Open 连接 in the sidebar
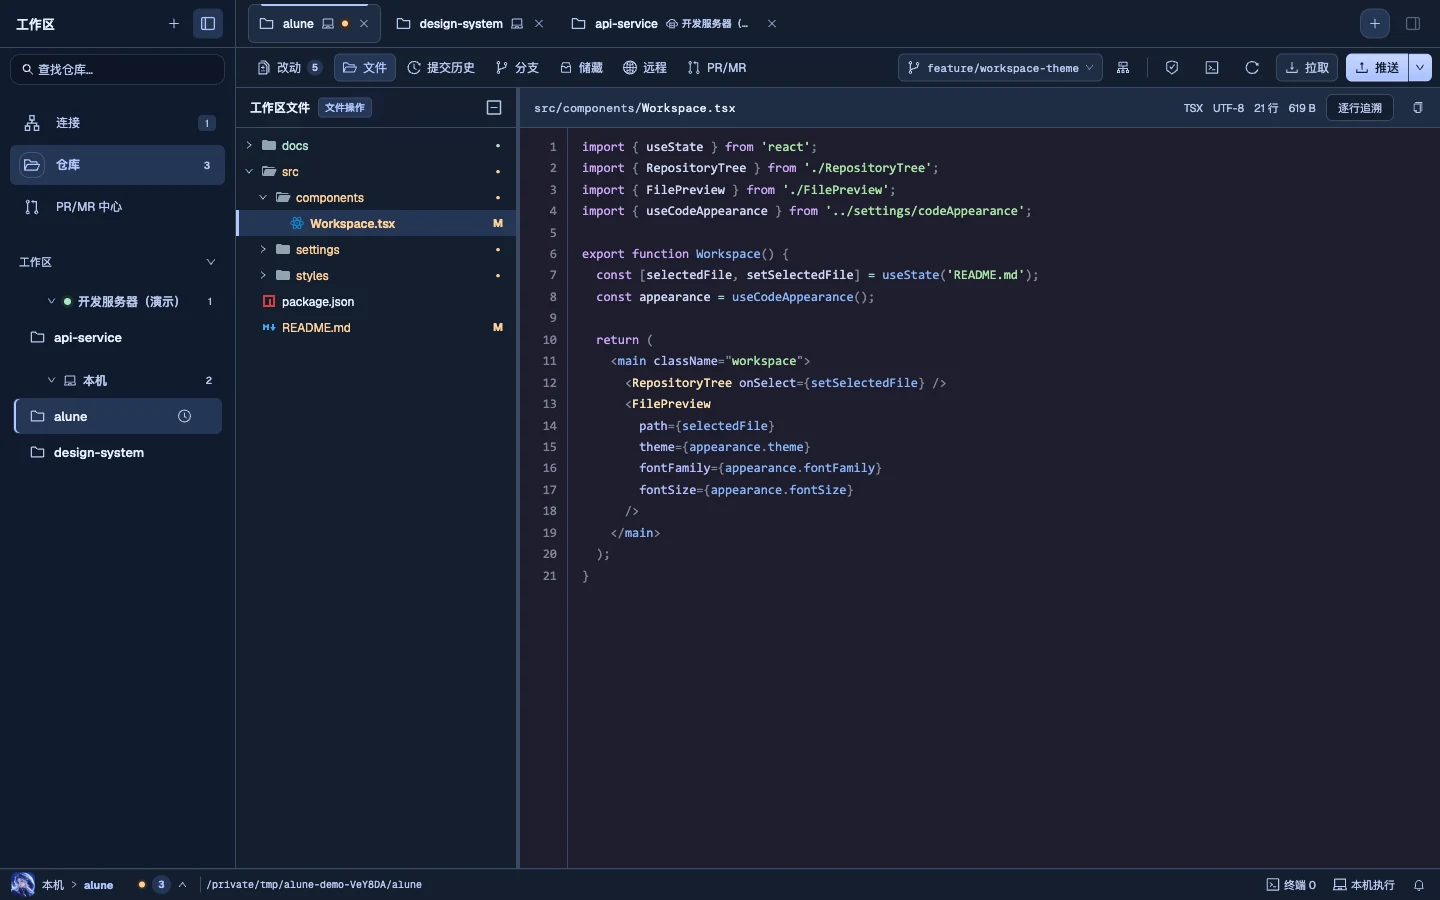Viewport: 1440px width, 900px height. tap(117, 123)
